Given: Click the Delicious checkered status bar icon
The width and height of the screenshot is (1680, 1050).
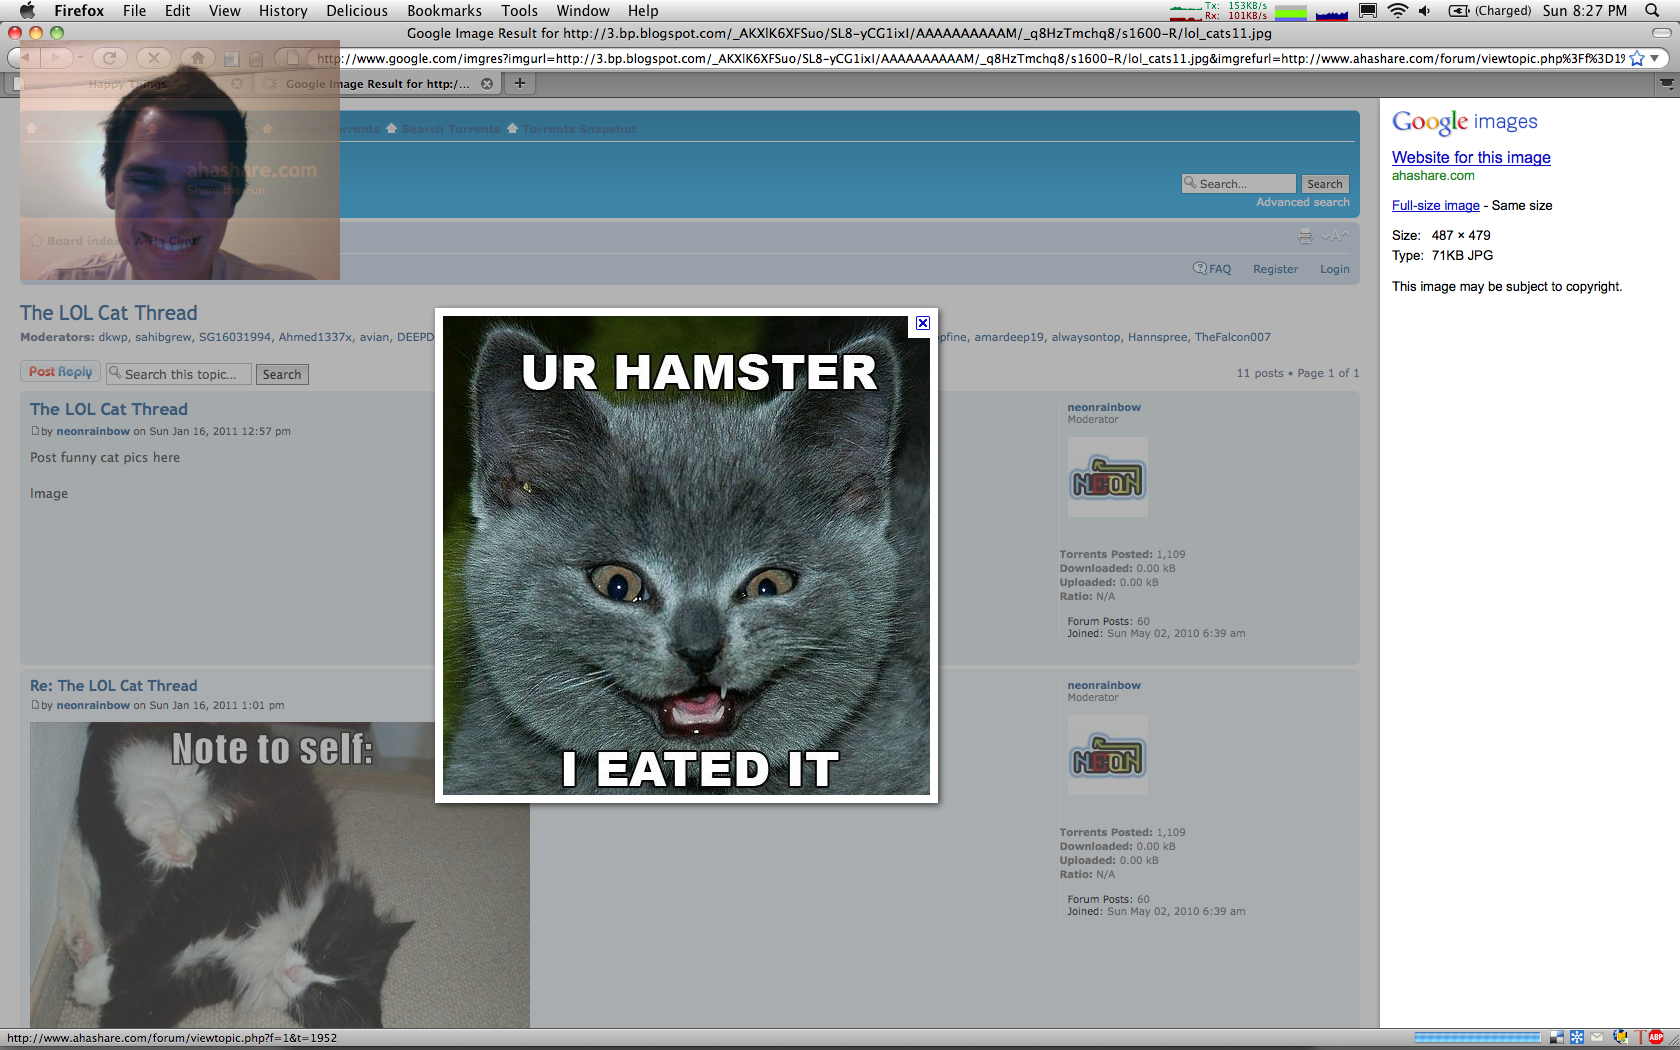Looking at the screenshot, I should point(1557,1037).
